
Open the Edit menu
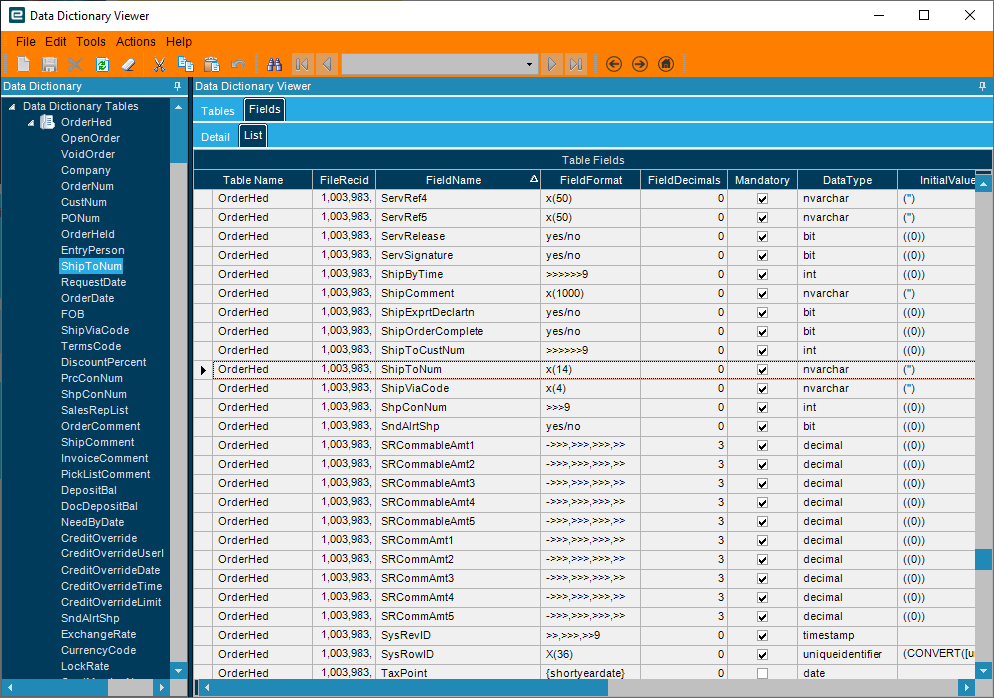click(56, 42)
